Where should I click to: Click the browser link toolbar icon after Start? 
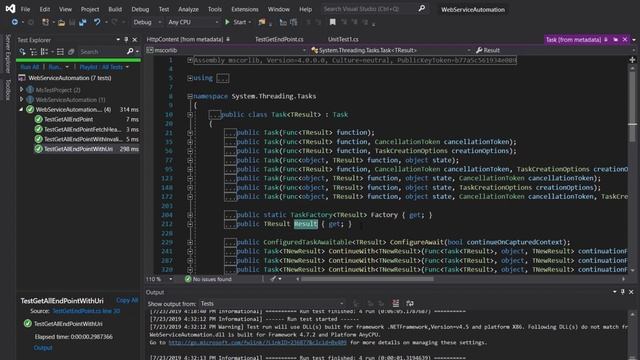[x=262, y=22]
